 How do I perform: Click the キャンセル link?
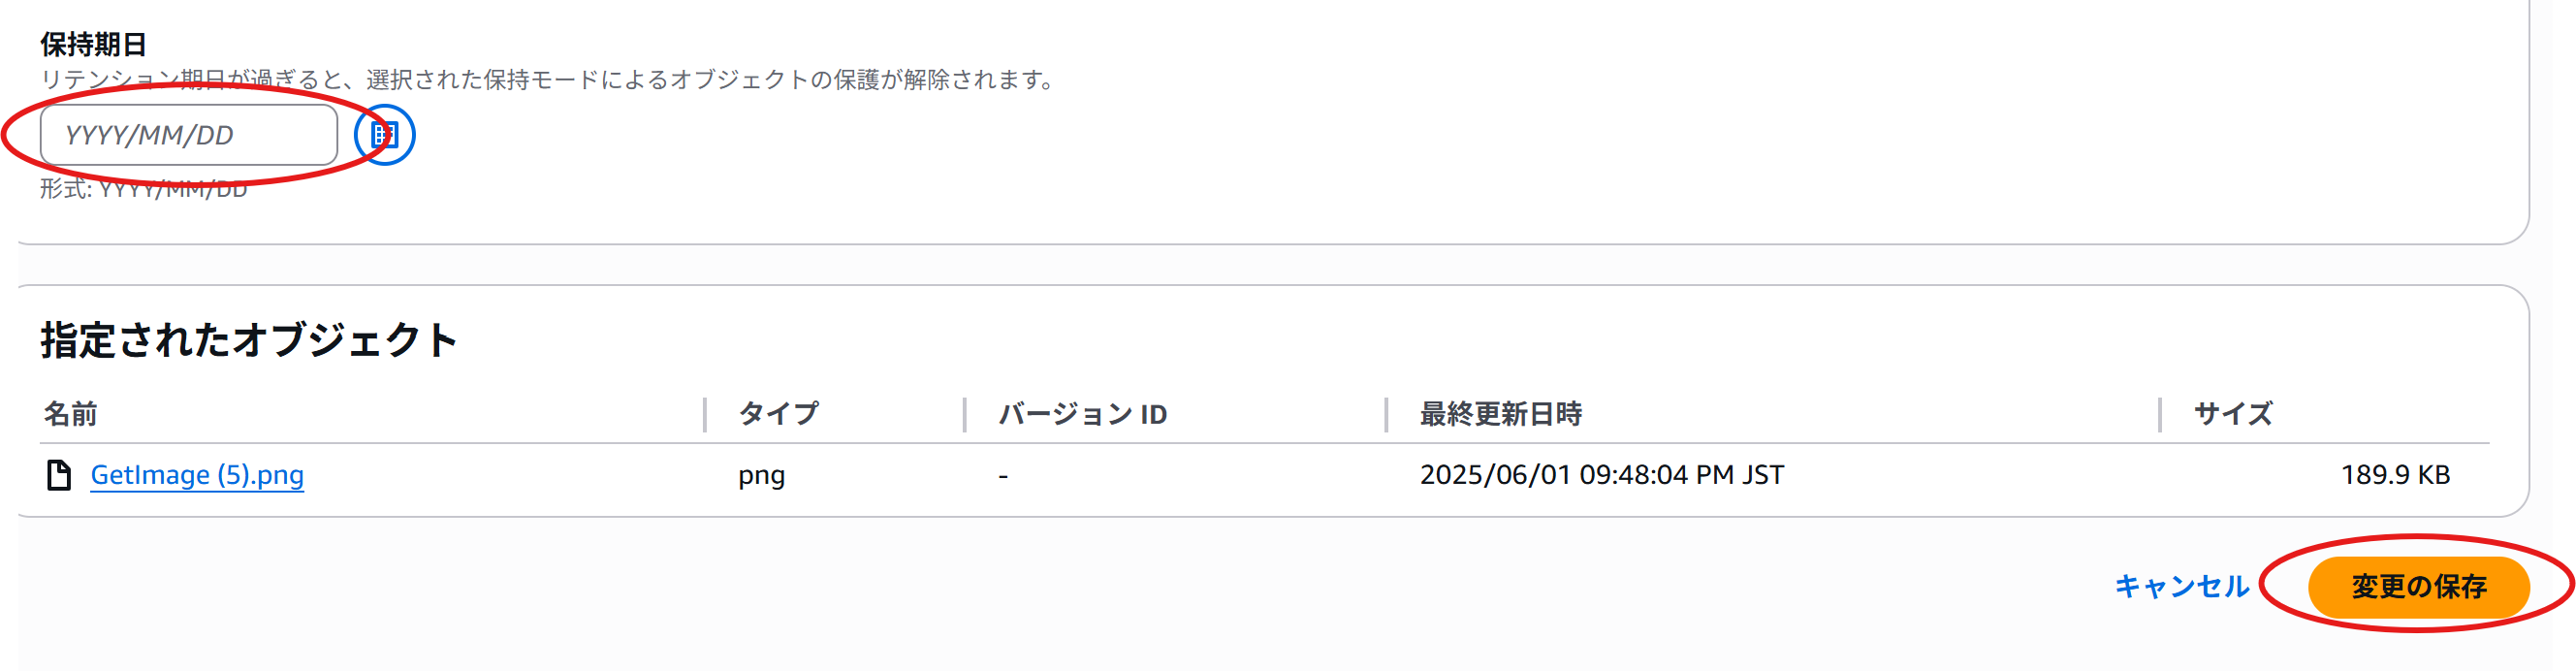(x=2181, y=586)
